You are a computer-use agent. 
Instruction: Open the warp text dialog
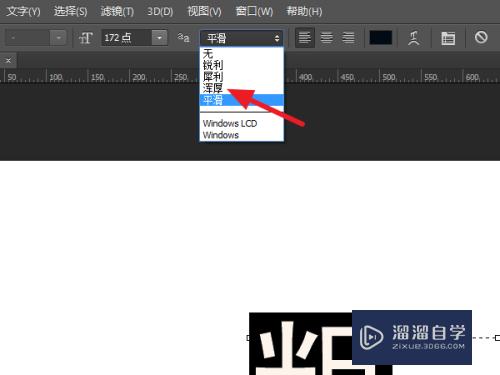coord(414,38)
